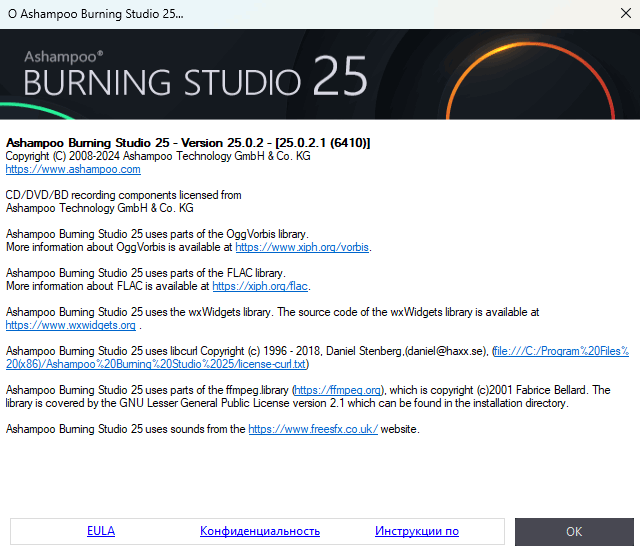Click the libcurl Daniel Stenberg copyright text
This screenshot has width=640, height=554.
point(247,351)
